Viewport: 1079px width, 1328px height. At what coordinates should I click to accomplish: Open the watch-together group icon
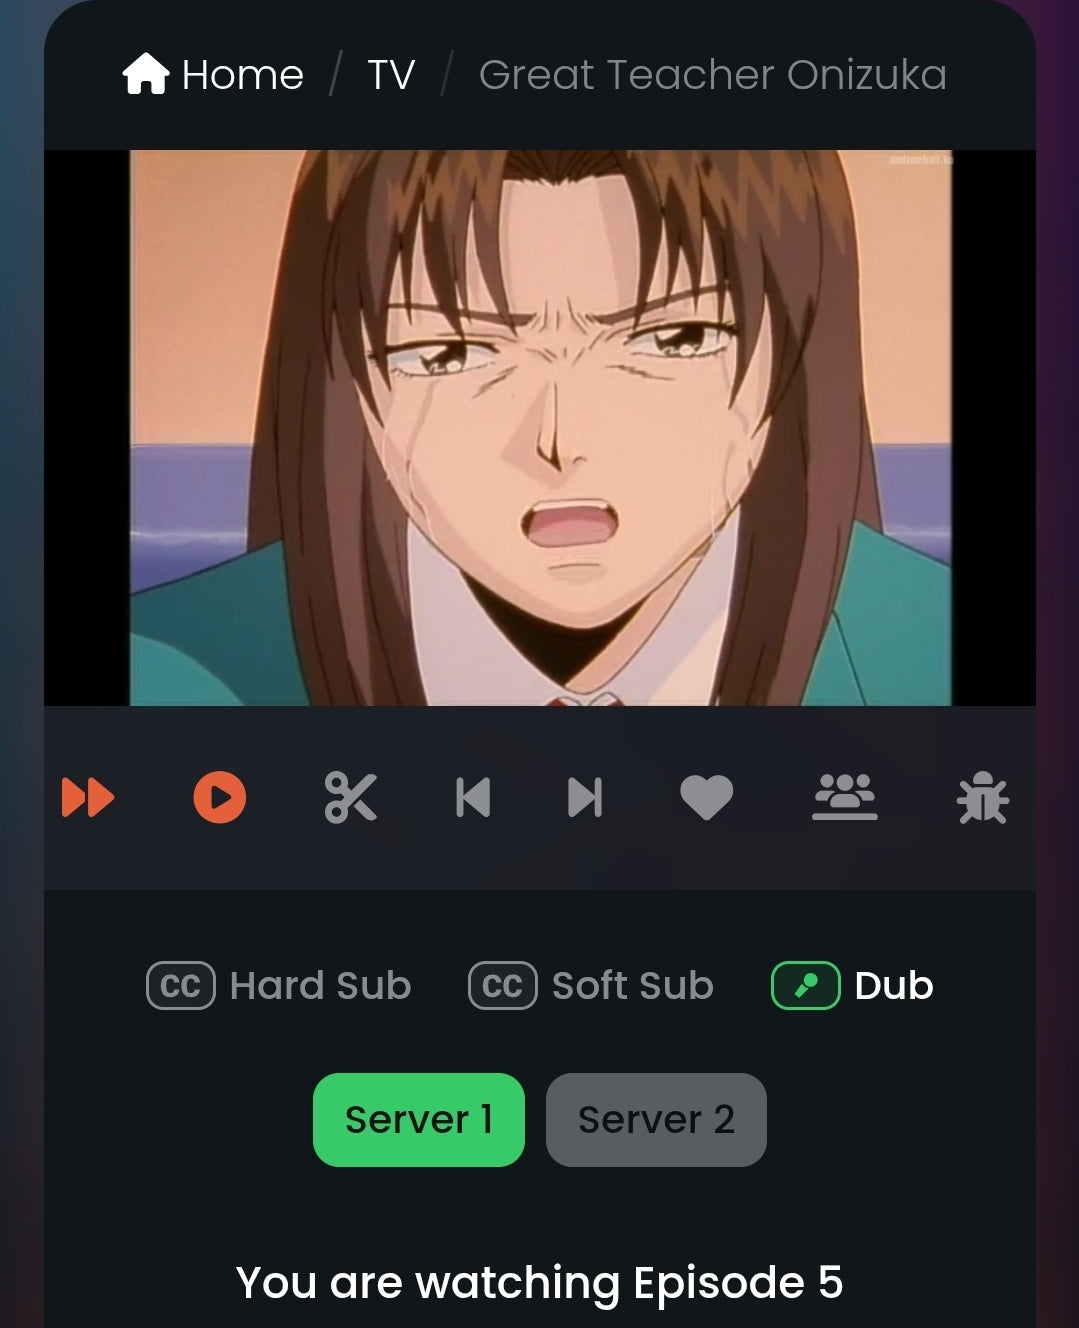845,798
